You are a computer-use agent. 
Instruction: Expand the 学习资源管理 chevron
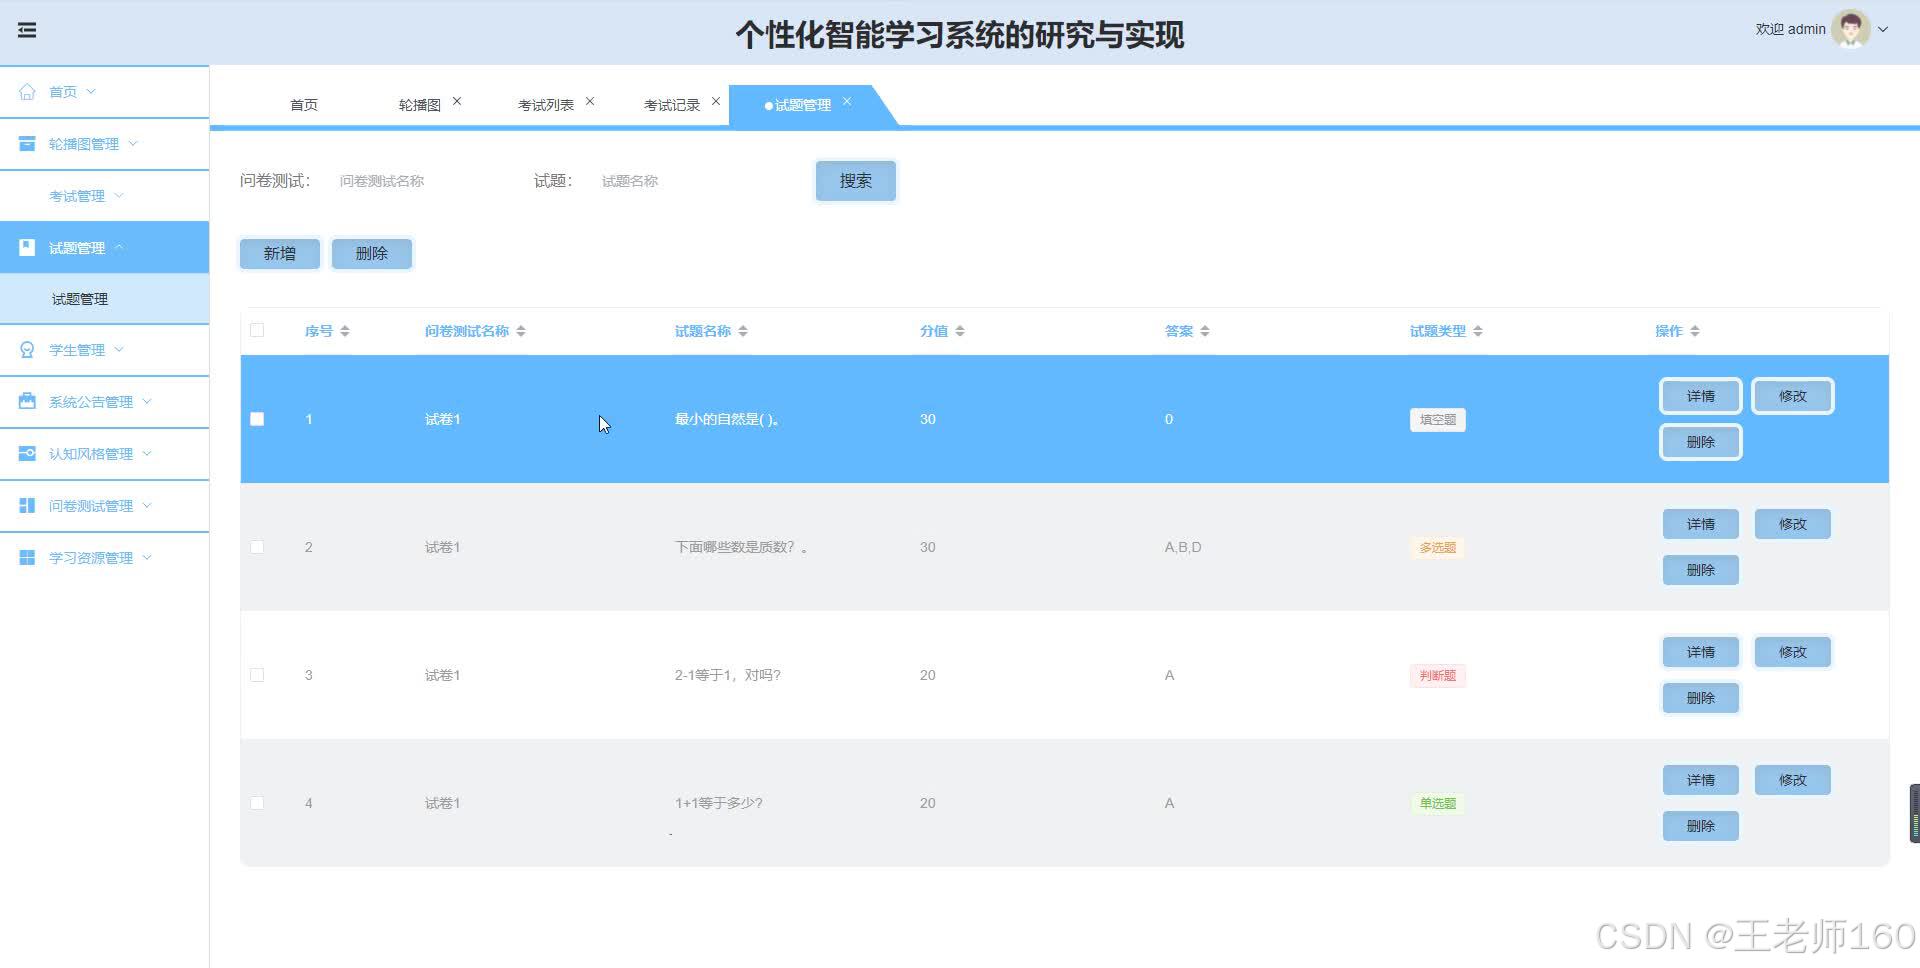(147, 557)
